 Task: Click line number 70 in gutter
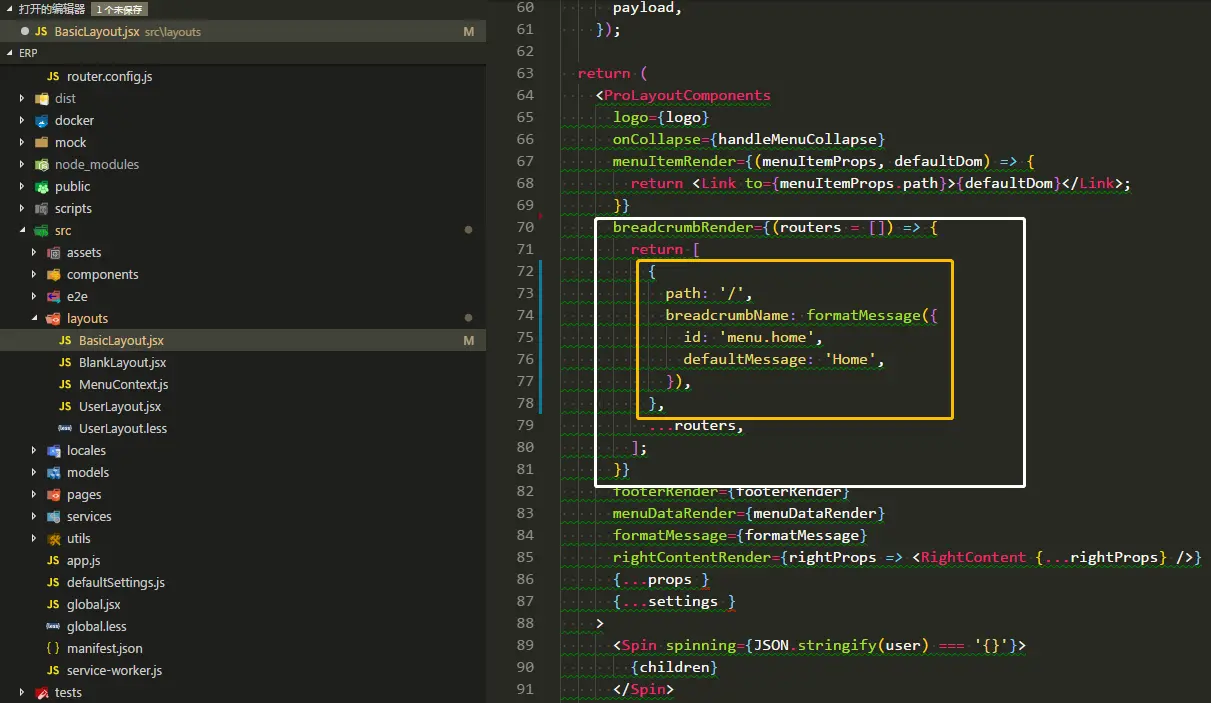(x=524, y=227)
